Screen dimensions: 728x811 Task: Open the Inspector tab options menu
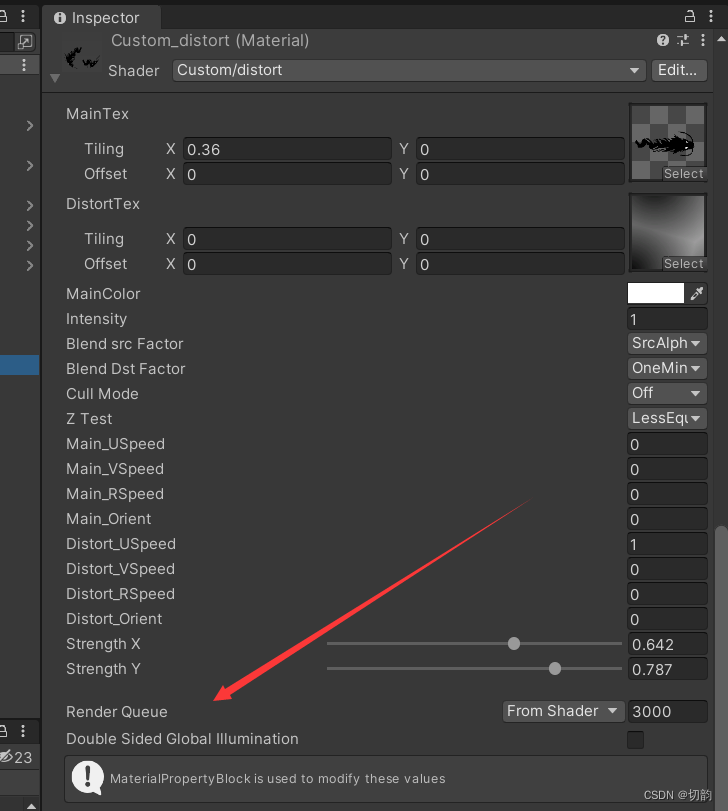[x=711, y=17]
